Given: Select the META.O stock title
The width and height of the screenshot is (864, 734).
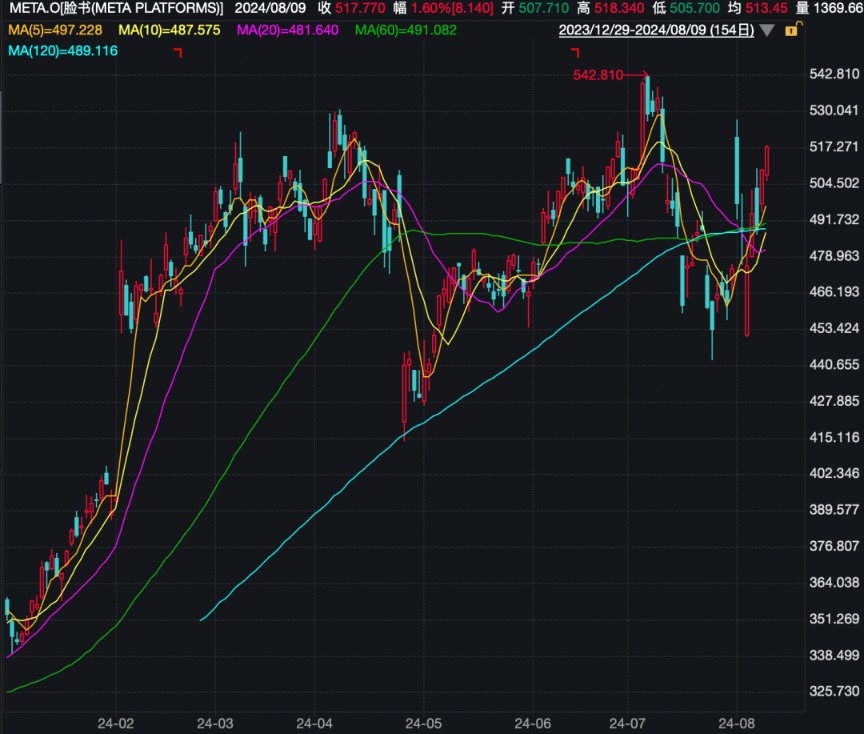Looking at the screenshot, I should 115,8.
